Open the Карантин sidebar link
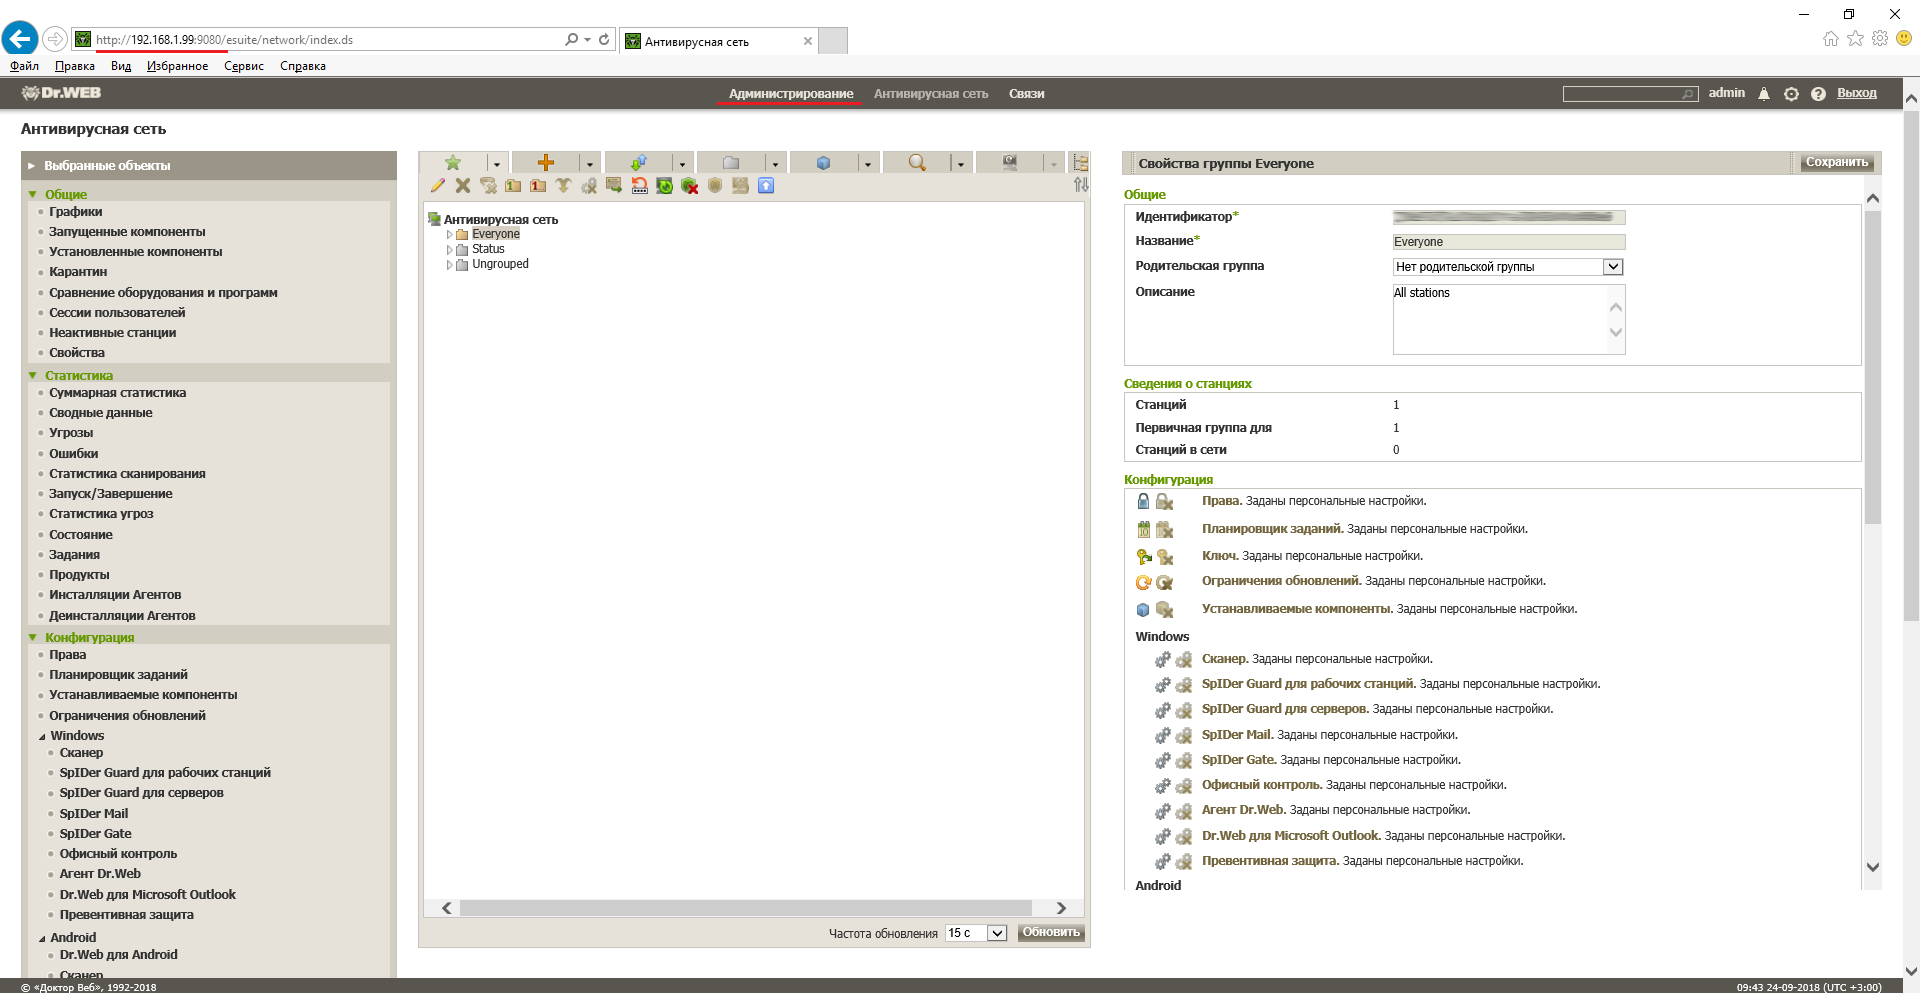Screen dimensions: 1920x994 (78, 272)
